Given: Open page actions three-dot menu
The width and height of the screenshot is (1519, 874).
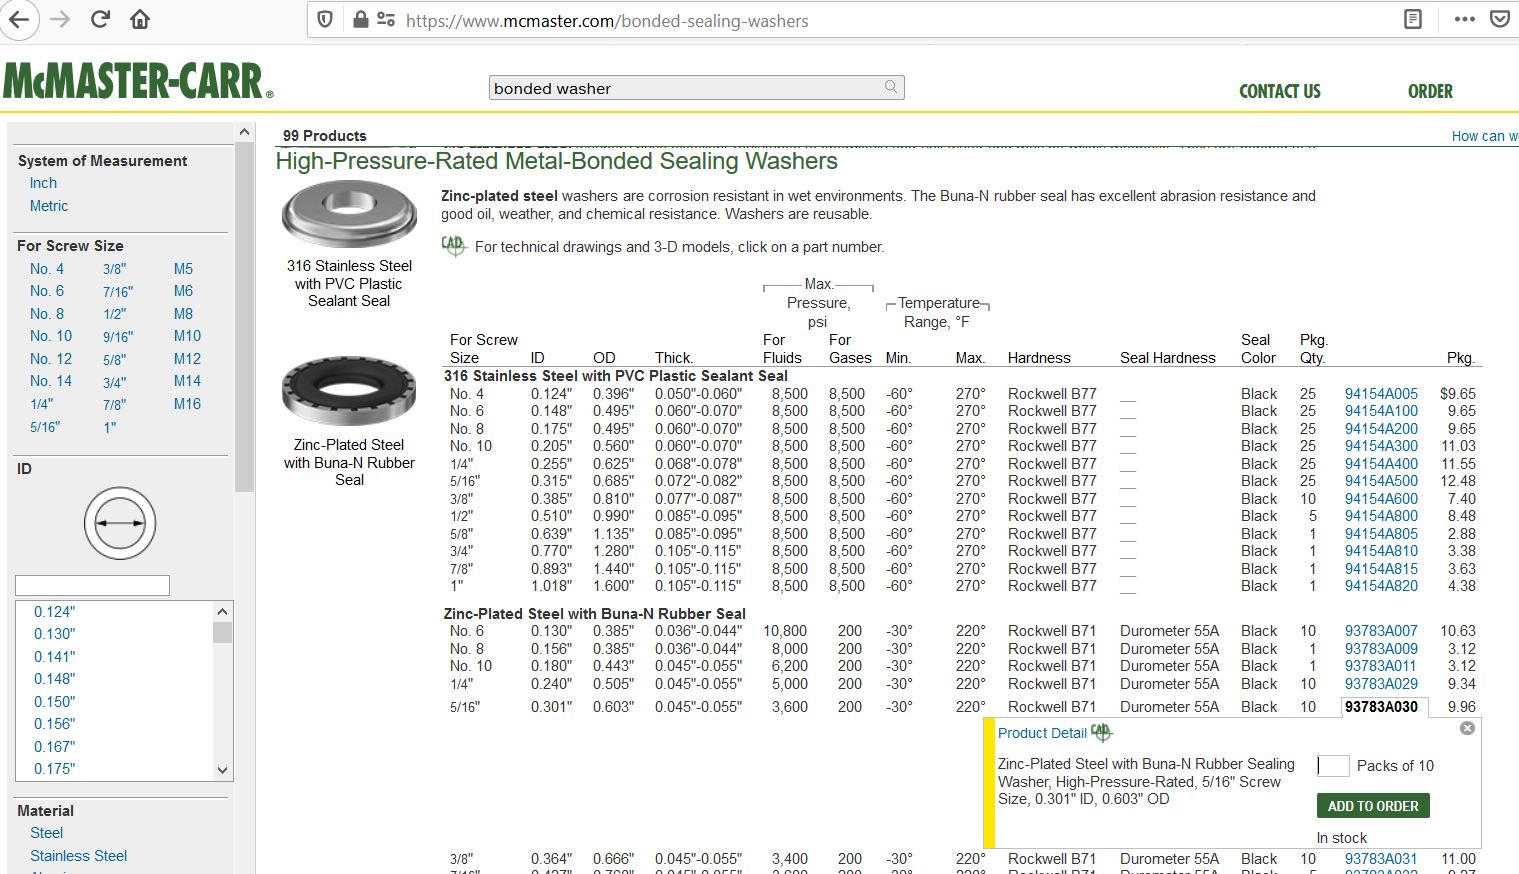Looking at the screenshot, I should [x=1465, y=19].
